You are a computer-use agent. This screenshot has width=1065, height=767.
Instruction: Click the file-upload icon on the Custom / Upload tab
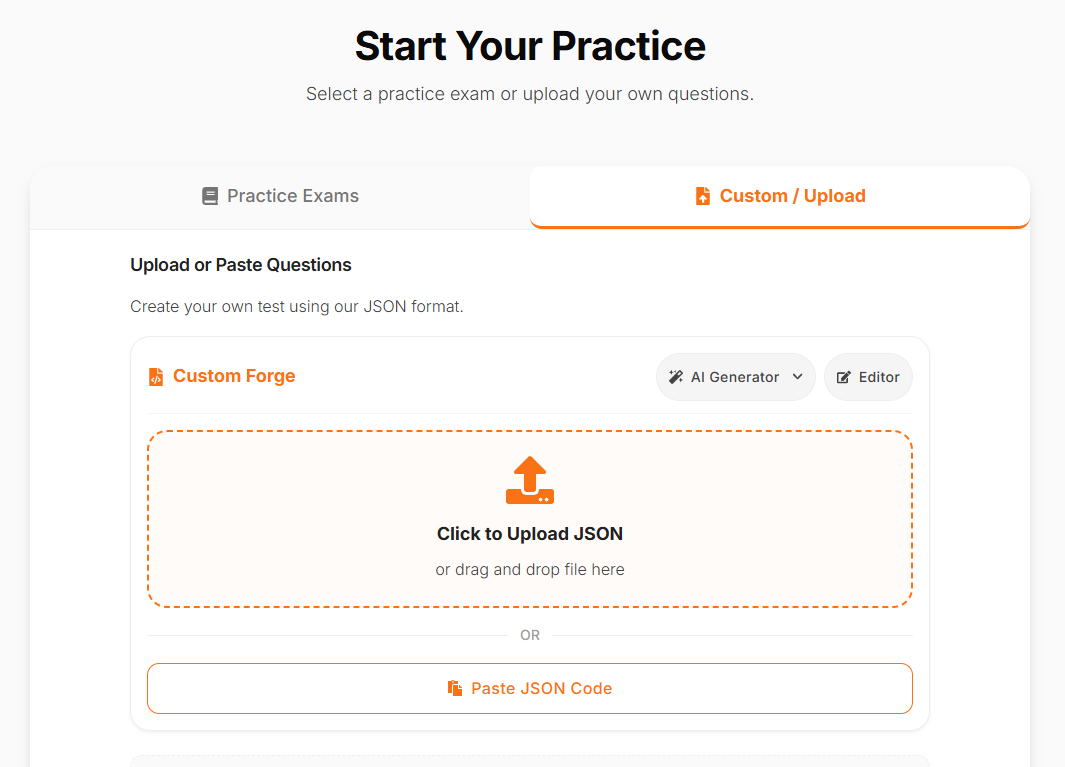[x=703, y=196]
